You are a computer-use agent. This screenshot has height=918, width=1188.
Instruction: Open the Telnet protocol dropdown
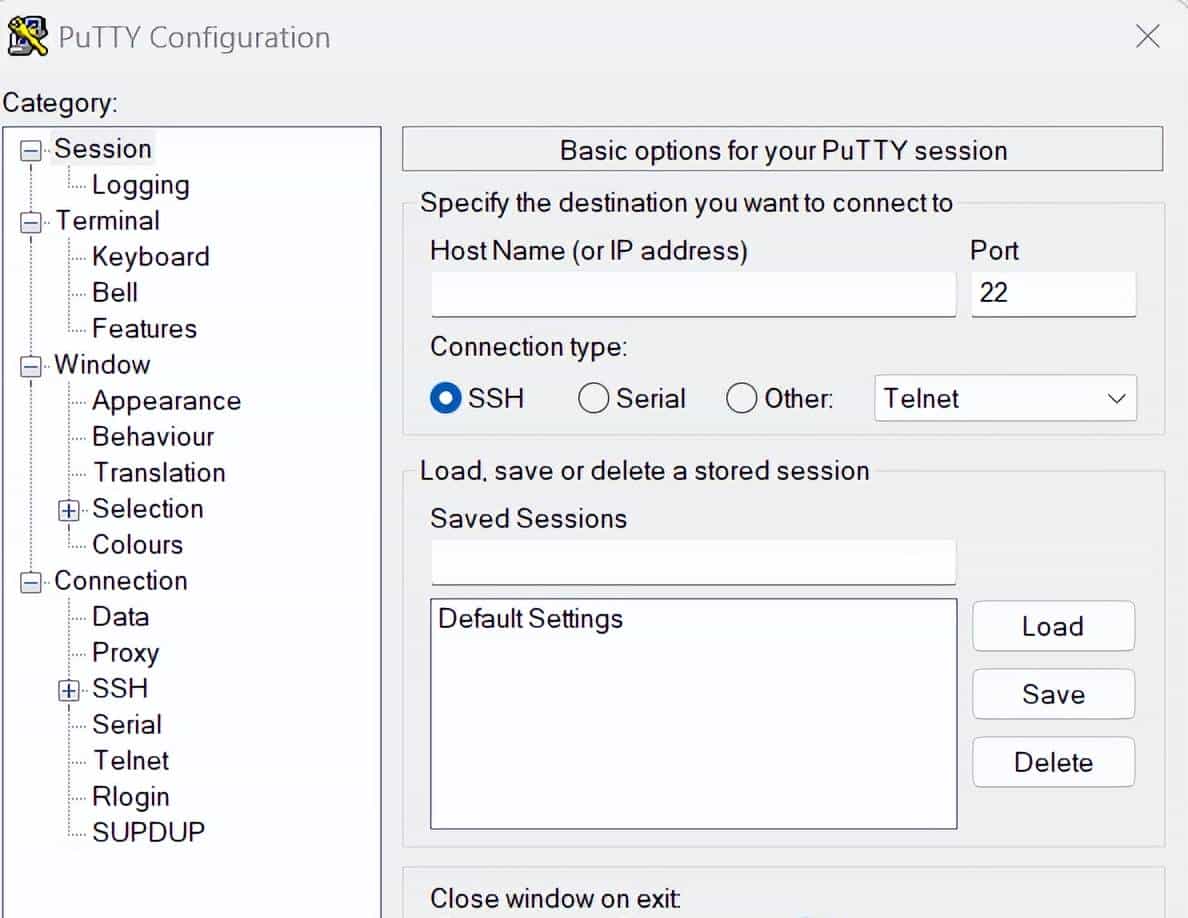pos(1005,398)
